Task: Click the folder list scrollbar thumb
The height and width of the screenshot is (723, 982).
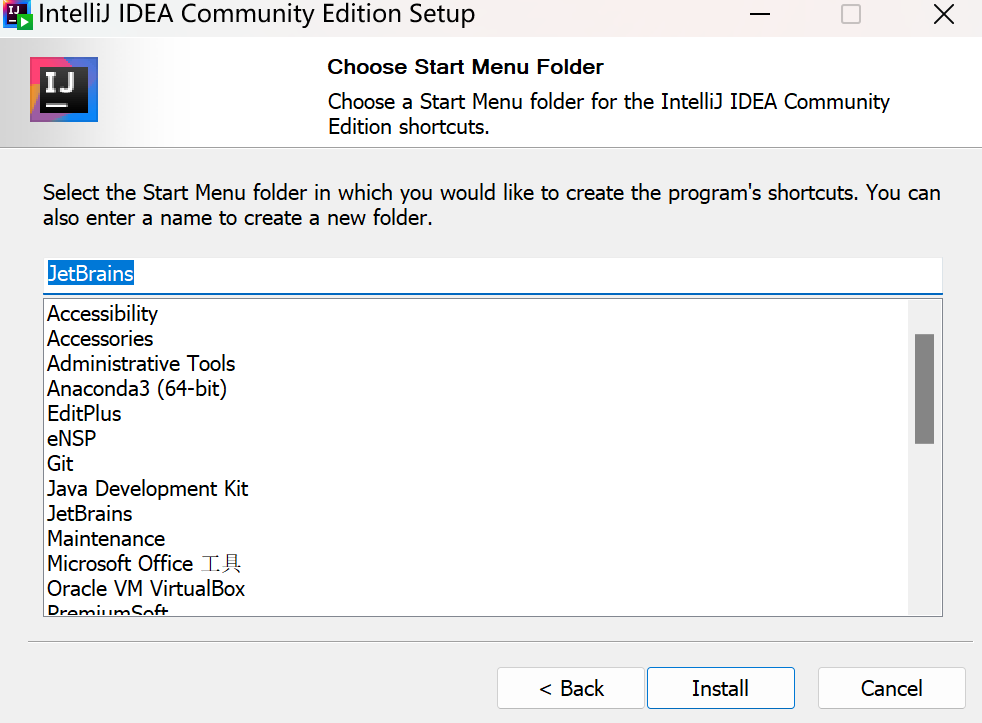Action: point(924,388)
